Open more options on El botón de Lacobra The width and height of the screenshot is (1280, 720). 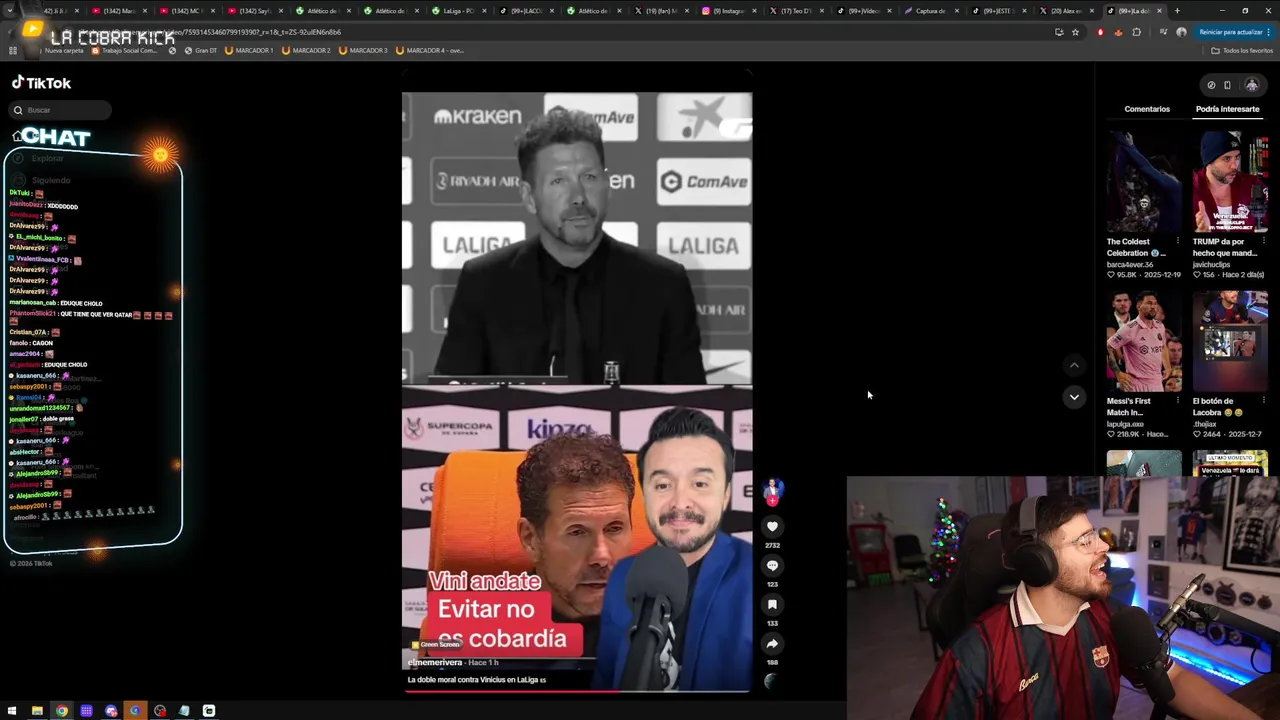pos(1264,401)
